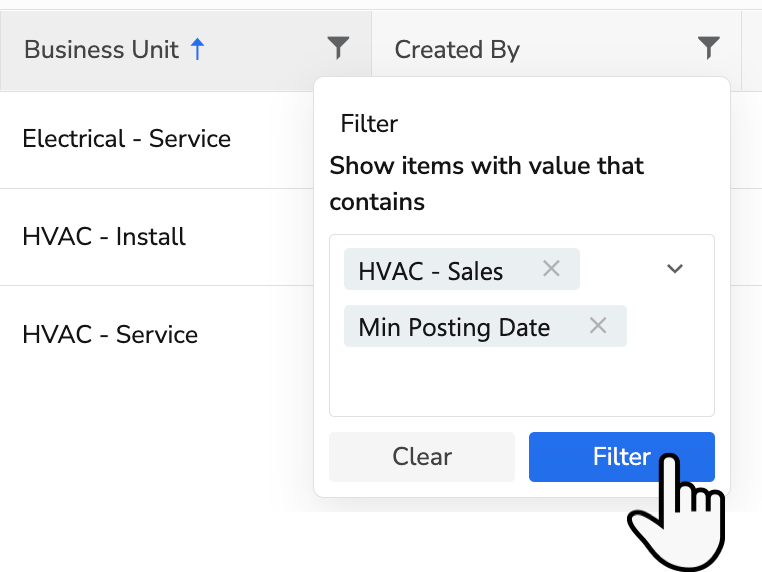Open the Business Unit column filter icon
The width and height of the screenshot is (762, 572).
[339, 47]
